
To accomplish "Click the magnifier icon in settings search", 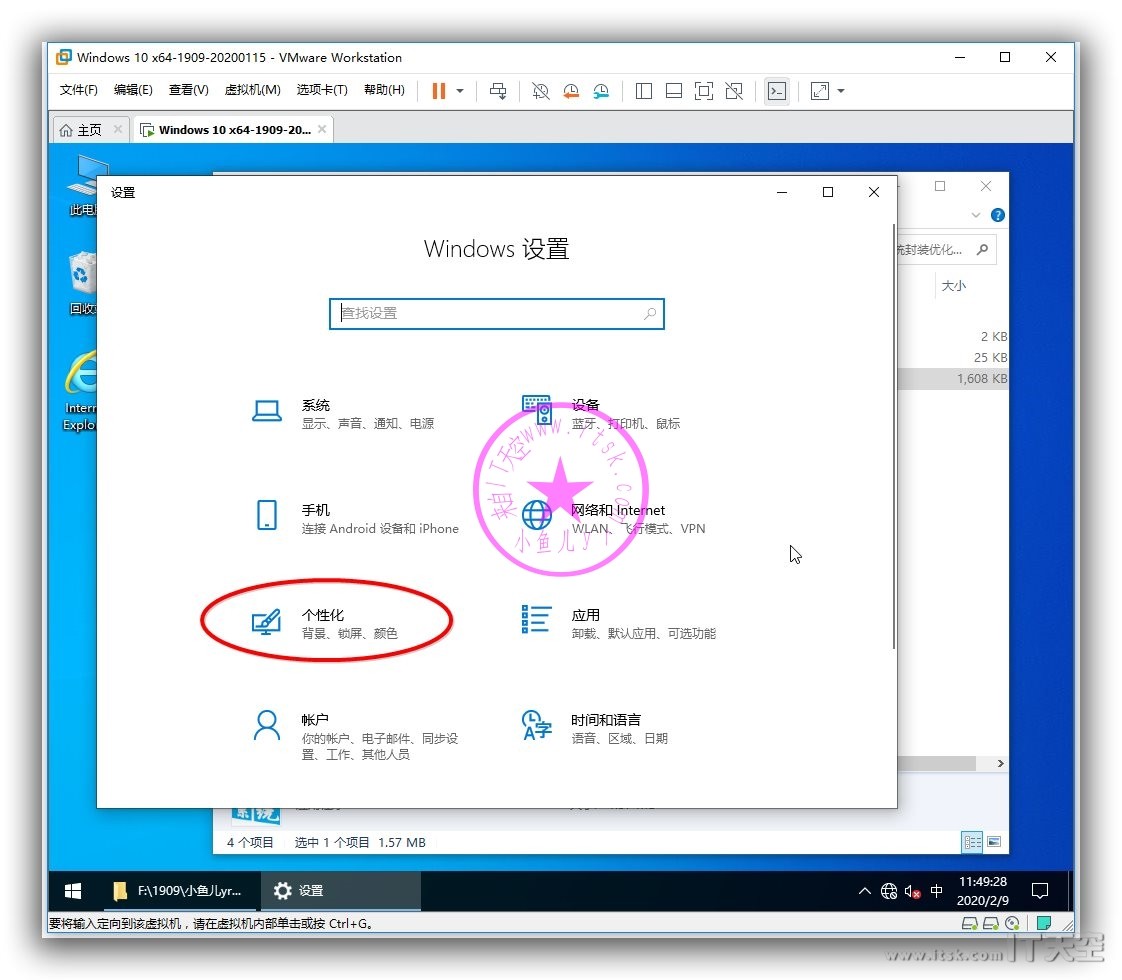I will point(650,313).
